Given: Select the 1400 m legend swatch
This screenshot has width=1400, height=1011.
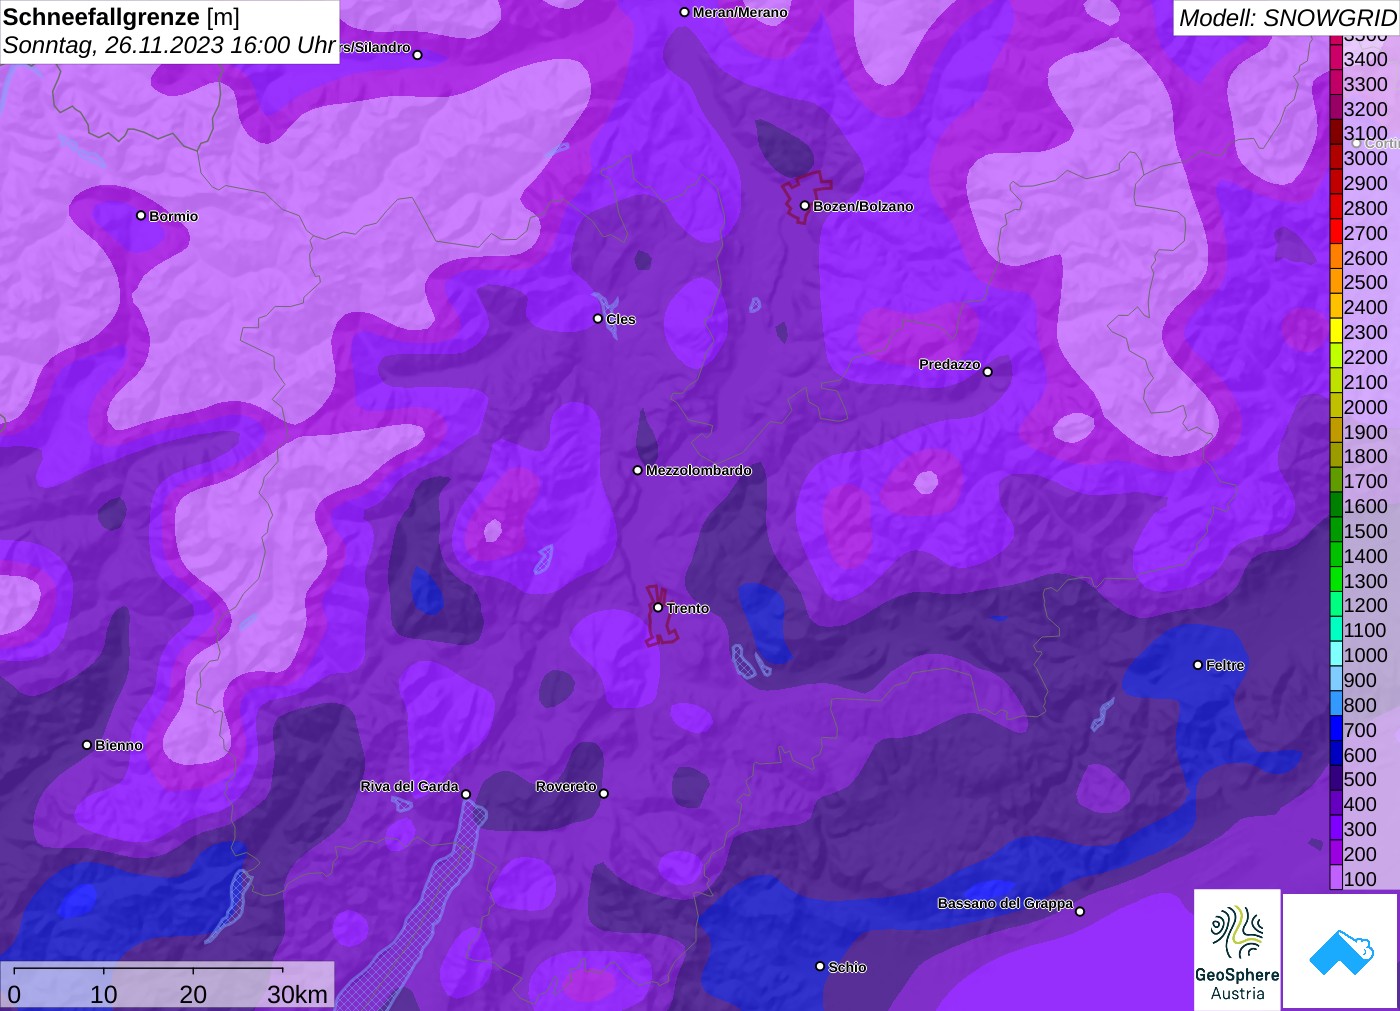Looking at the screenshot, I should coord(1335,555).
